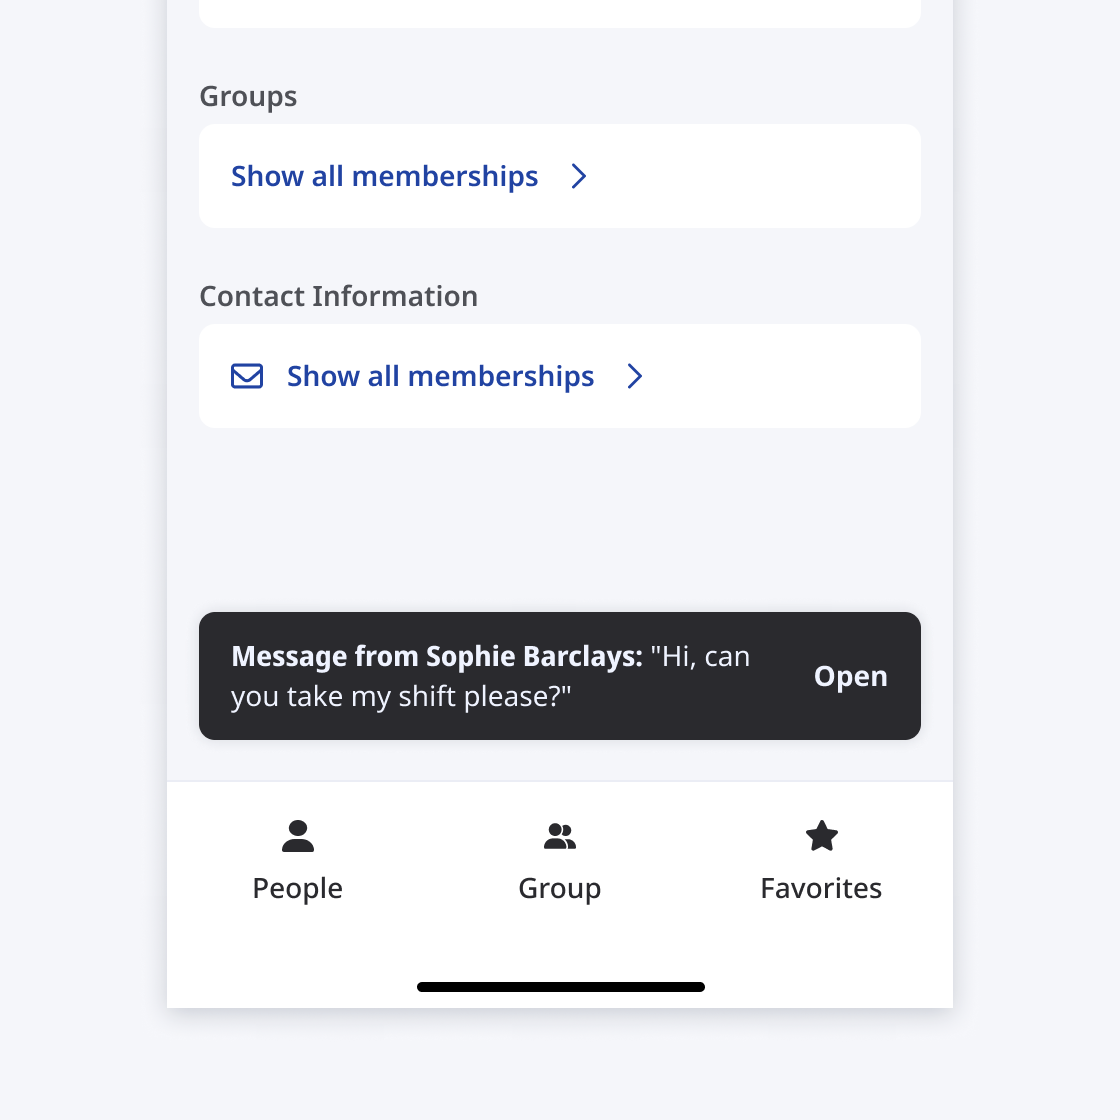Expand chevron in the Contact Information card
The height and width of the screenshot is (1120, 1120).
[x=635, y=377]
